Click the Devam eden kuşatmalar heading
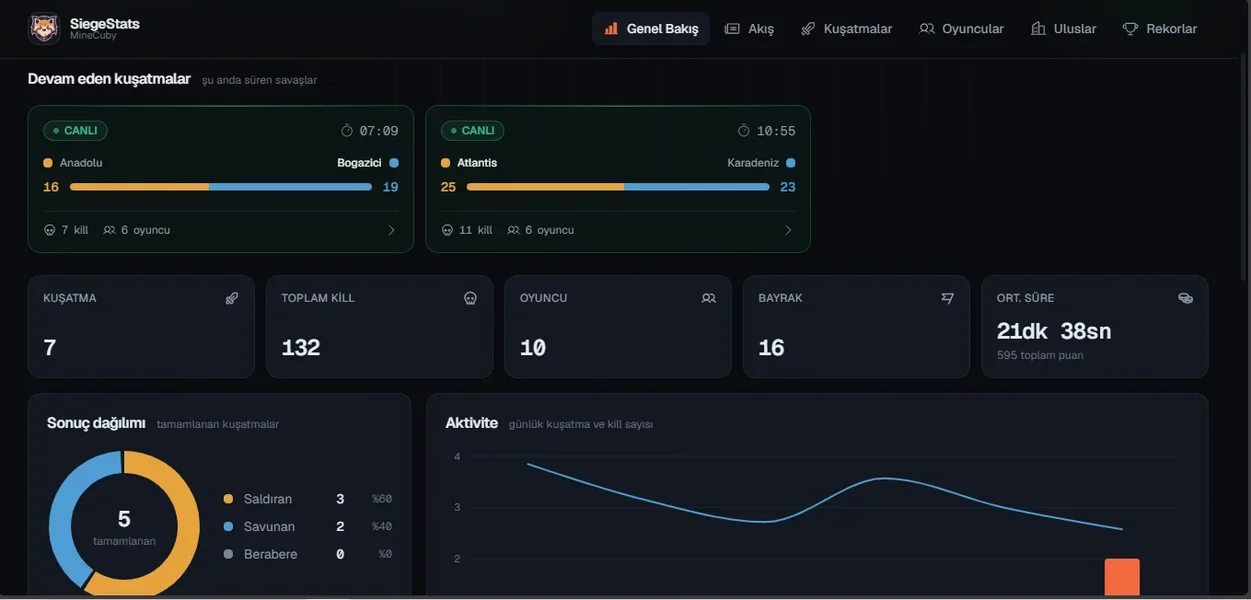1251x600 pixels. coord(109,79)
